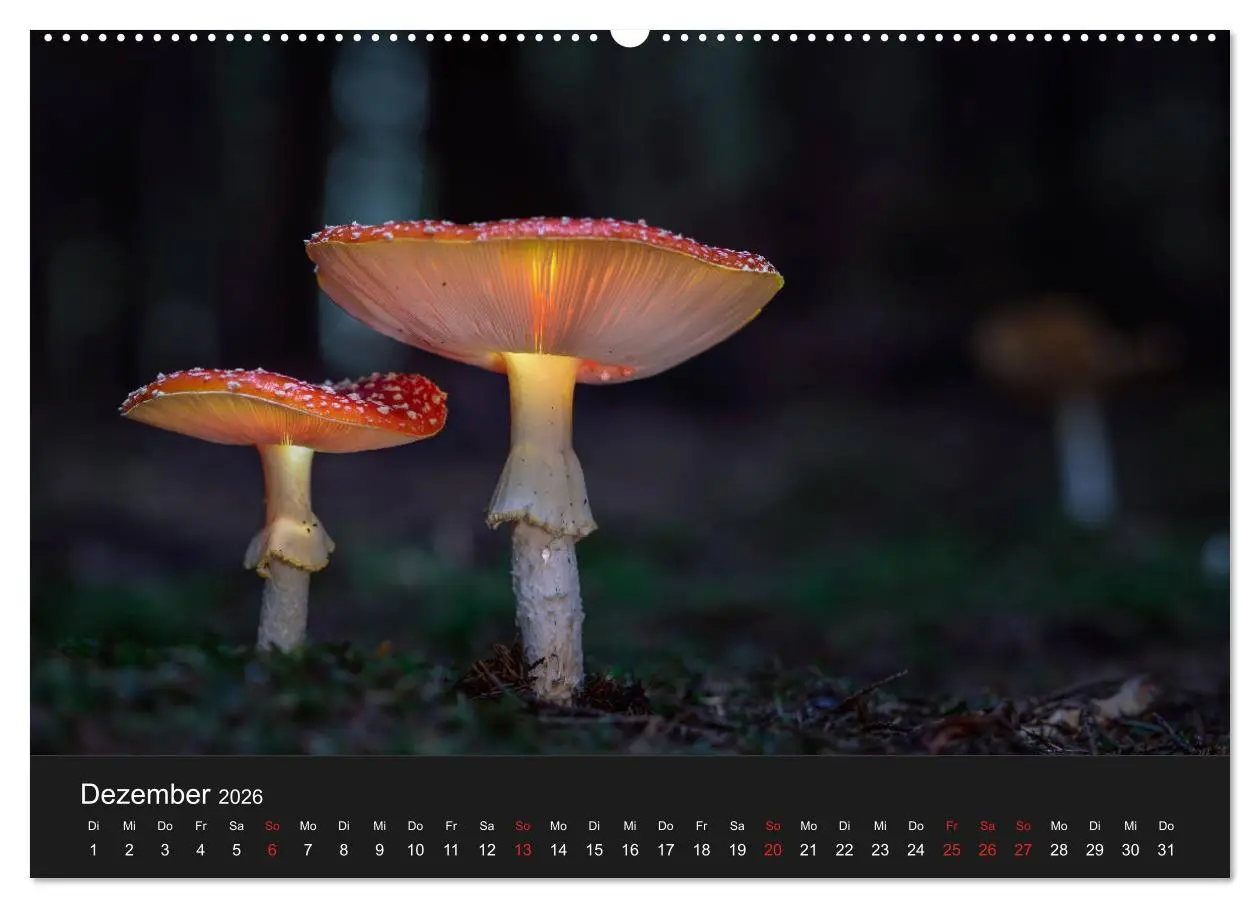1260x908 pixels.
Task: Click the red 'So' label above 13
Action: point(523,826)
